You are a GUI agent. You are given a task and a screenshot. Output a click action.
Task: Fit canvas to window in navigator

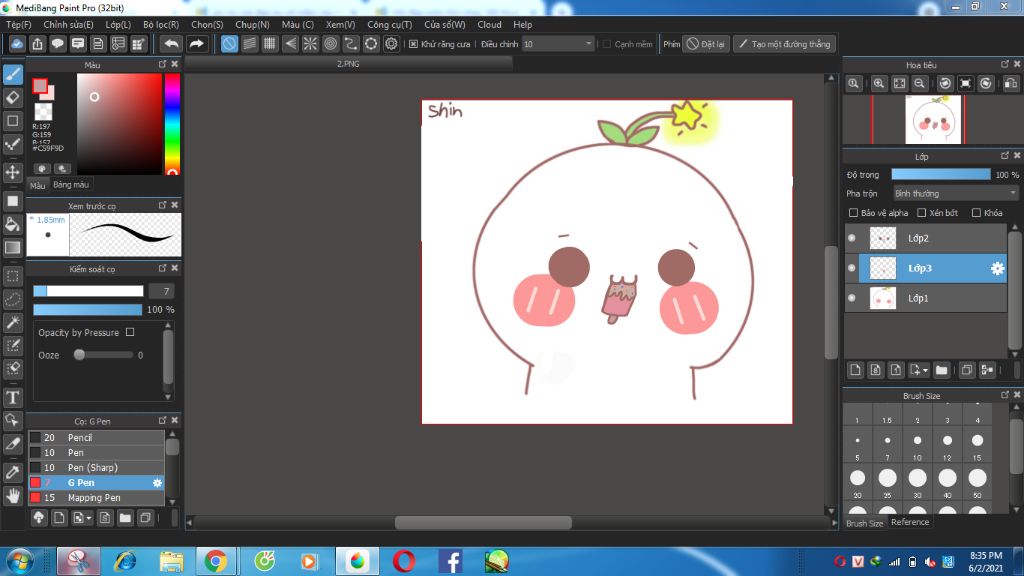(x=899, y=84)
